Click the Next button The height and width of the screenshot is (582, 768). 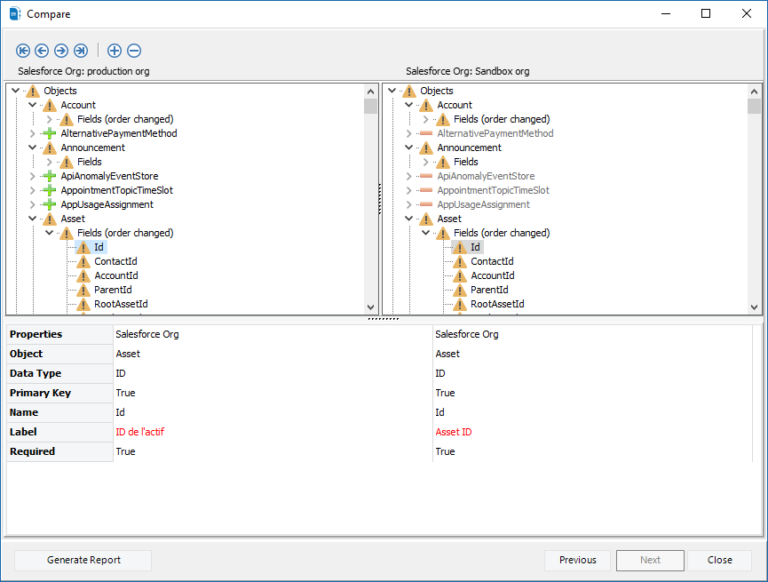pos(650,560)
